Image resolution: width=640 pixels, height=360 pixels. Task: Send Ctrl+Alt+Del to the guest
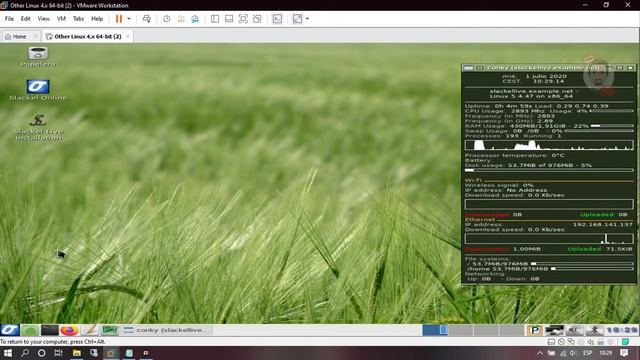[147, 19]
